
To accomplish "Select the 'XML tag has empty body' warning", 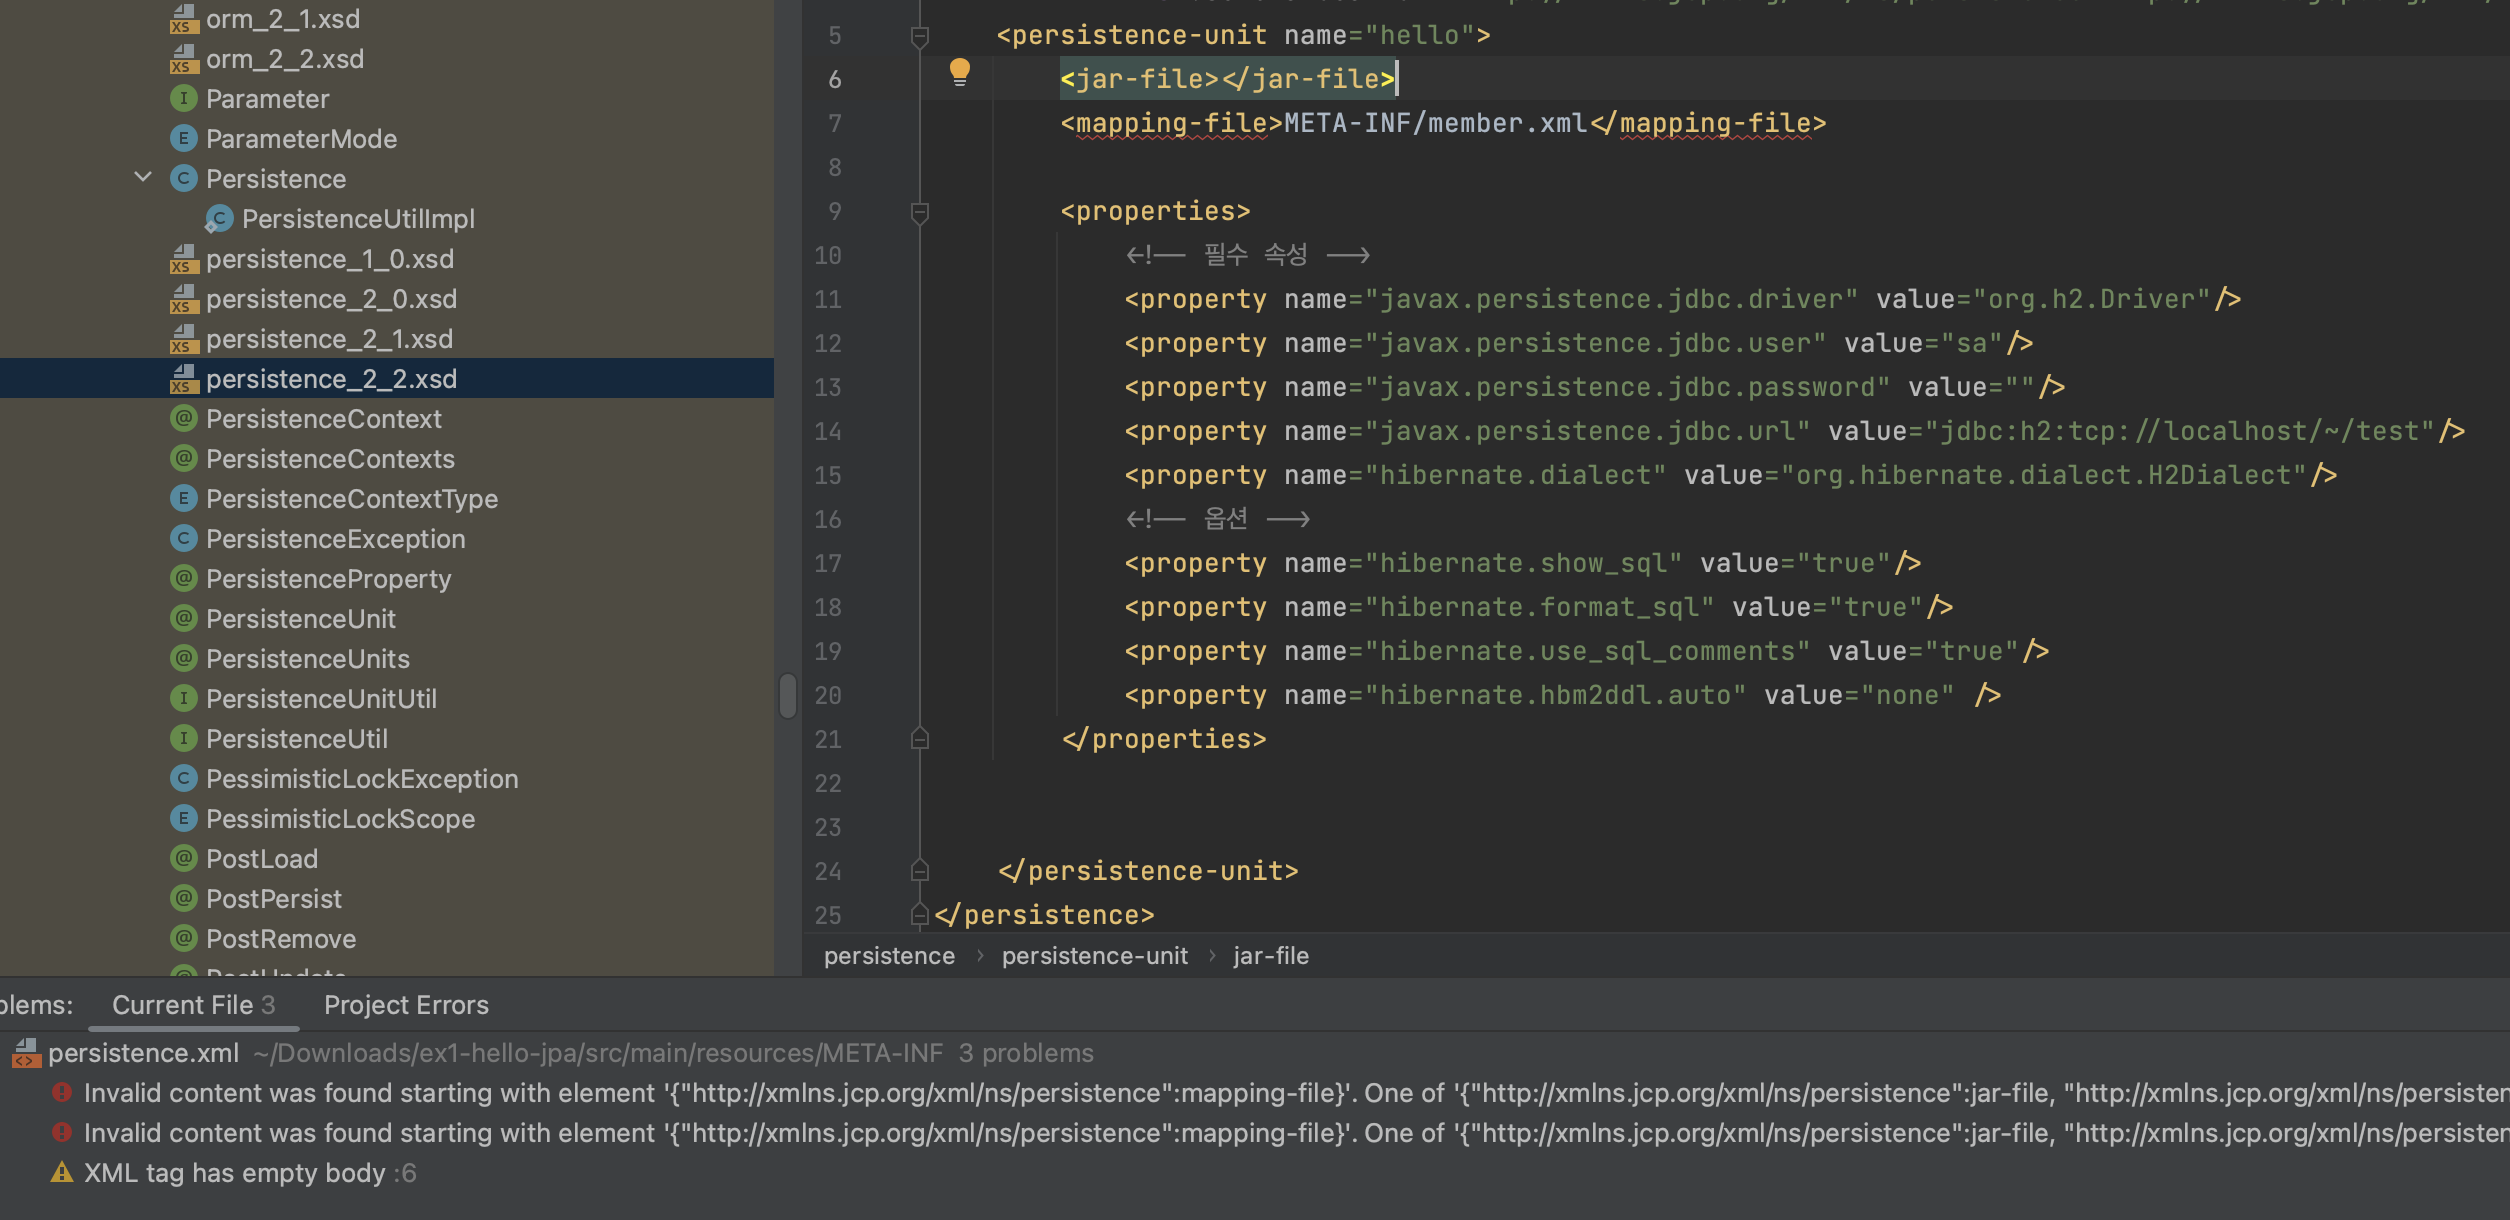I will (234, 1173).
